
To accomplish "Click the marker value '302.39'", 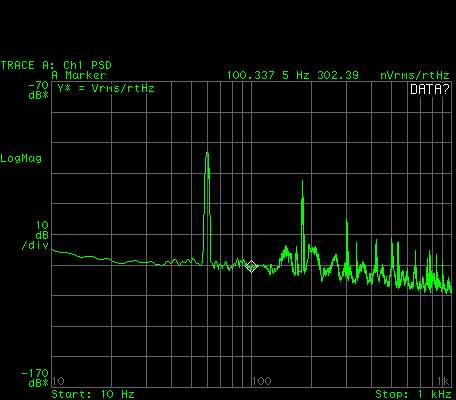I will point(338,75).
